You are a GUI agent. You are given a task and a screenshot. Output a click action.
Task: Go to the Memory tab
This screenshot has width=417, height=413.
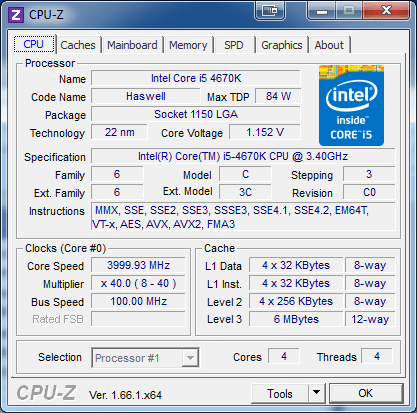(188, 45)
